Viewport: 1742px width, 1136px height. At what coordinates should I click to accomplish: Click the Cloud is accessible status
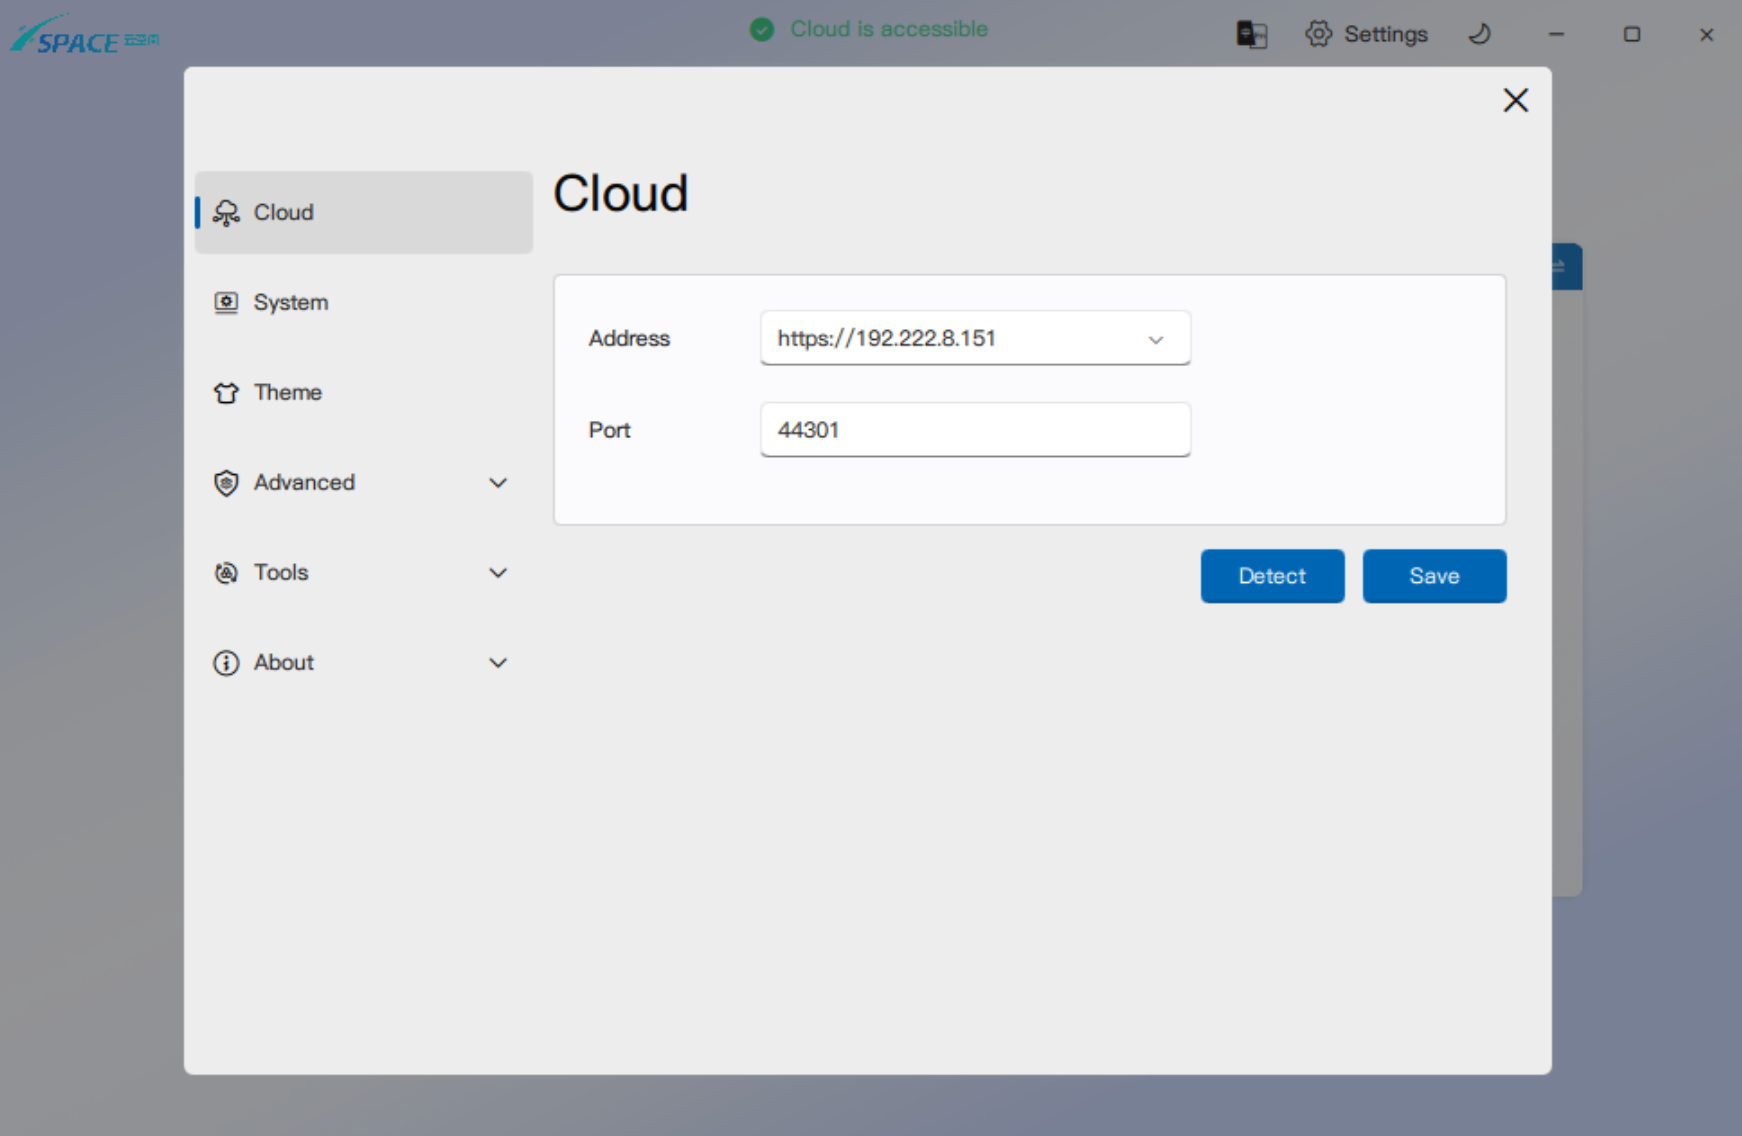888,29
